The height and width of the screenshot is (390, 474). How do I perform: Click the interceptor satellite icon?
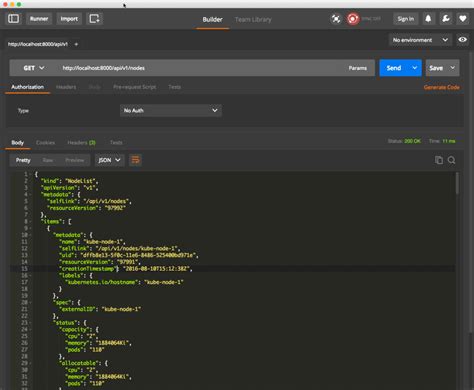tap(336, 19)
